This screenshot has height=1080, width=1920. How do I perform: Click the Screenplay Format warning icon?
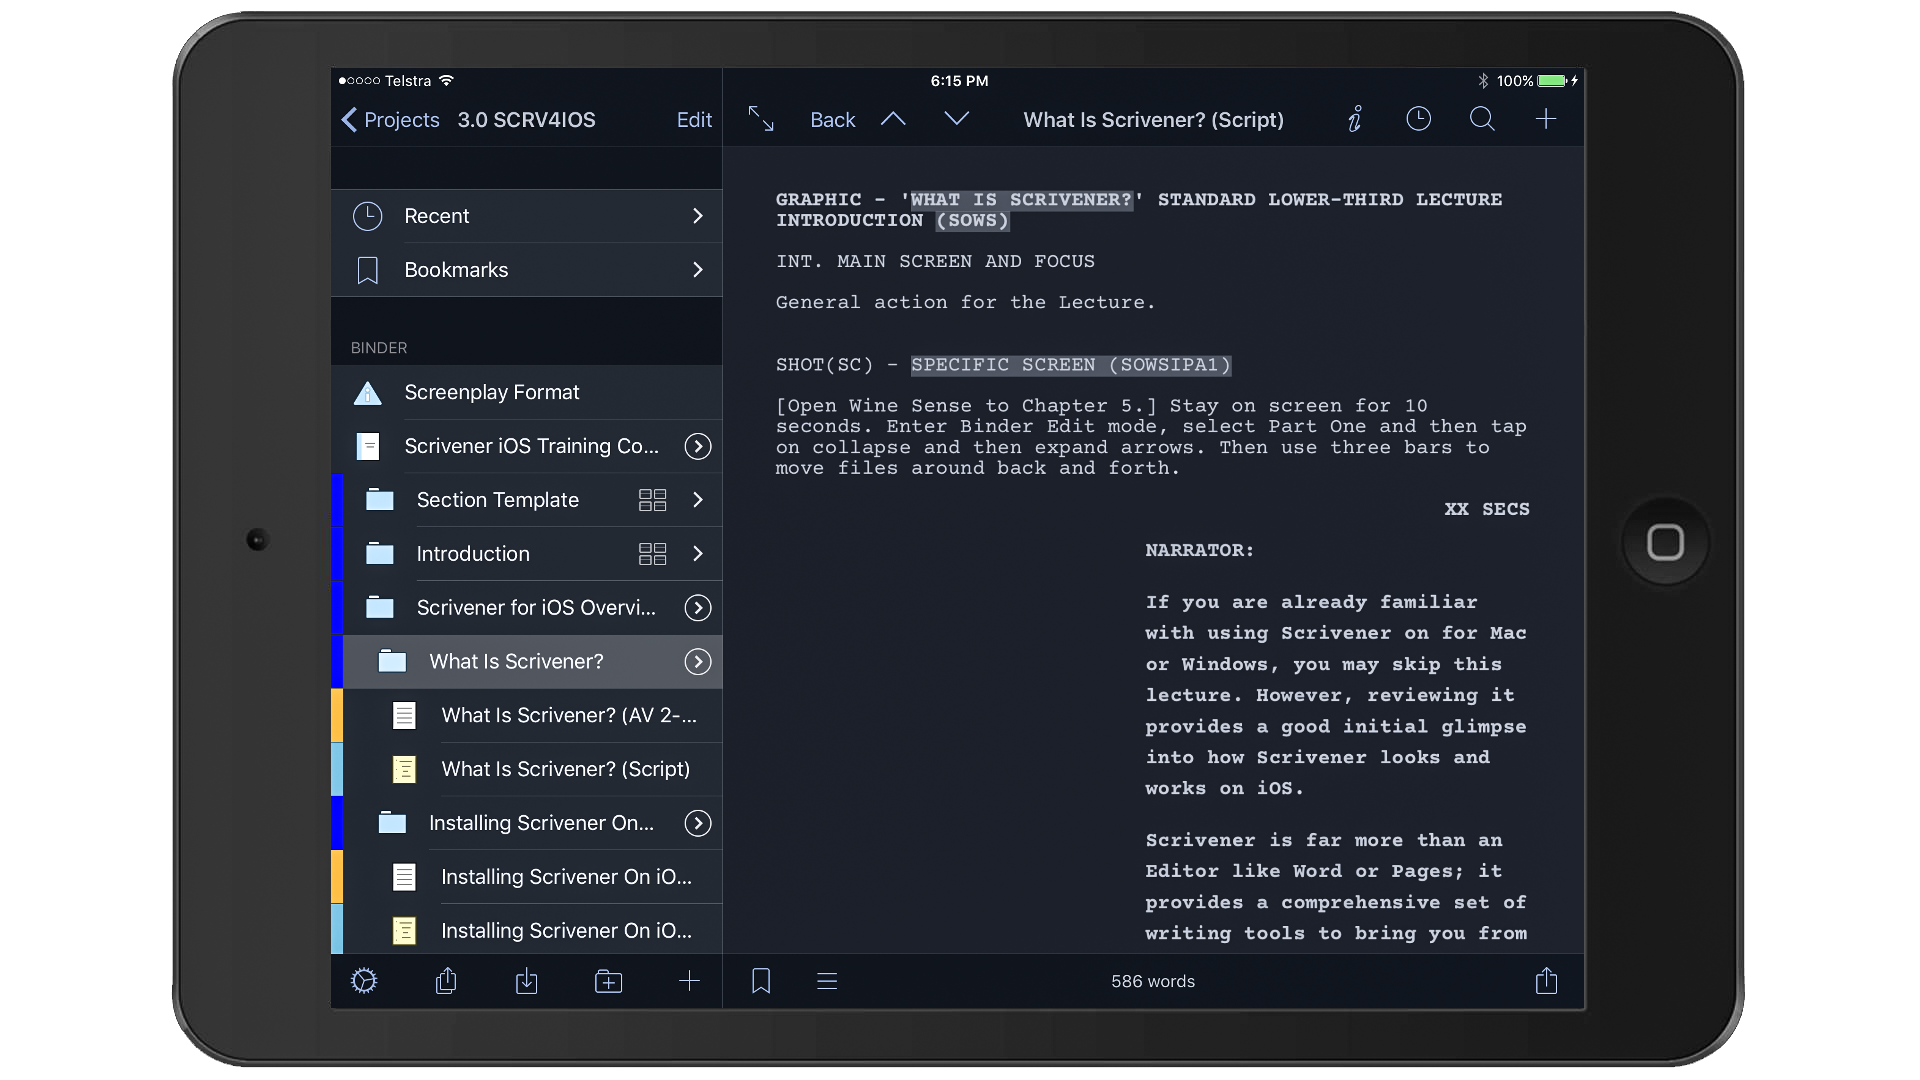pyautogui.click(x=368, y=393)
